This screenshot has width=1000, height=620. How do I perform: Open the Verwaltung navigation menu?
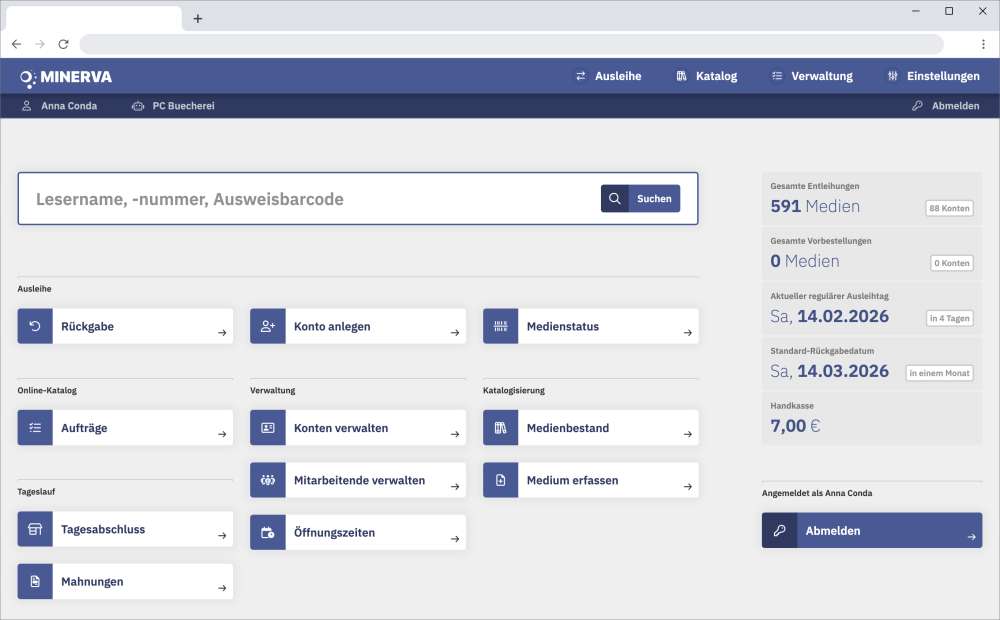coord(811,76)
